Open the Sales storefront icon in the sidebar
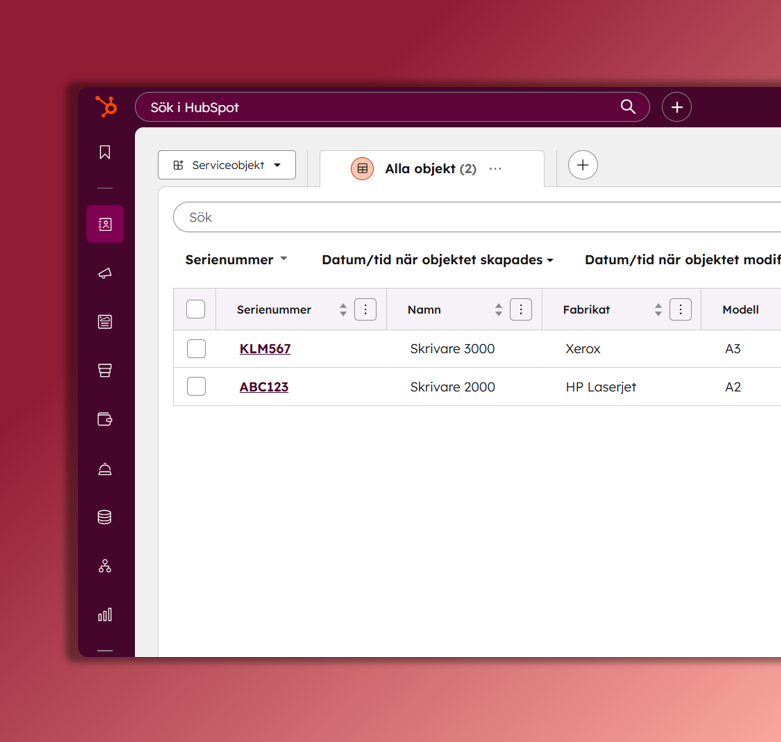 point(105,370)
